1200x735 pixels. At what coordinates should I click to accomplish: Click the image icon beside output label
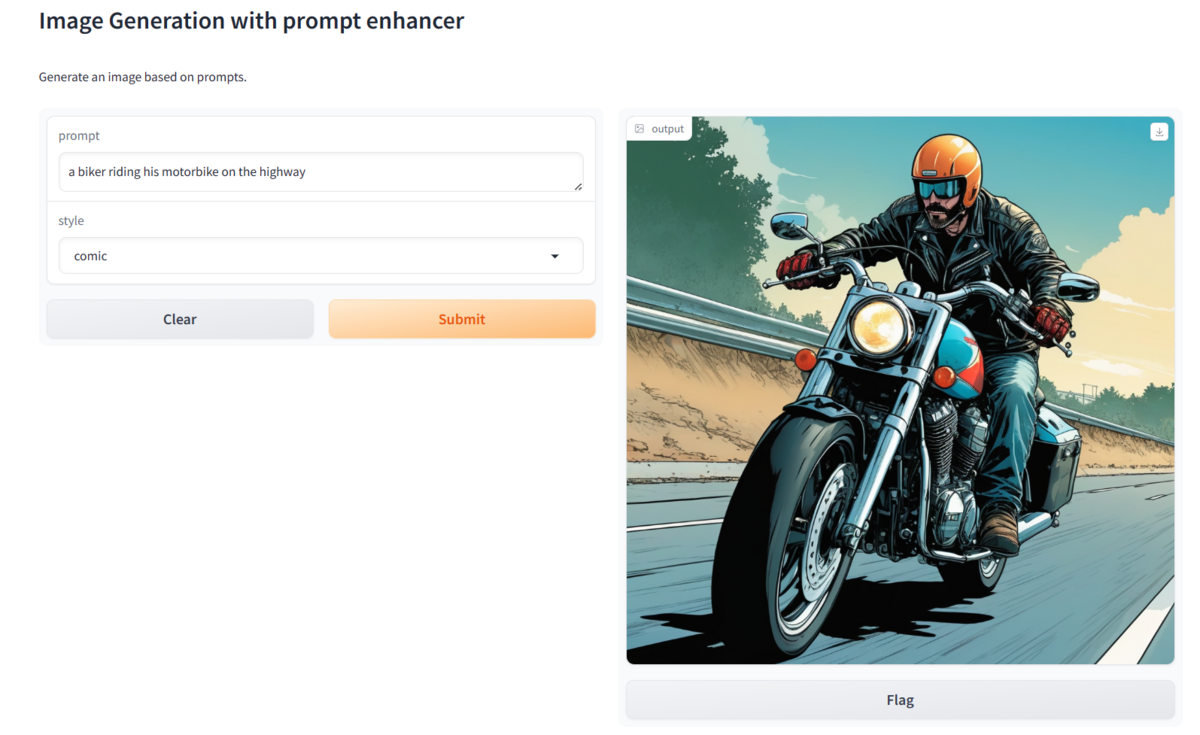pos(639,129)
